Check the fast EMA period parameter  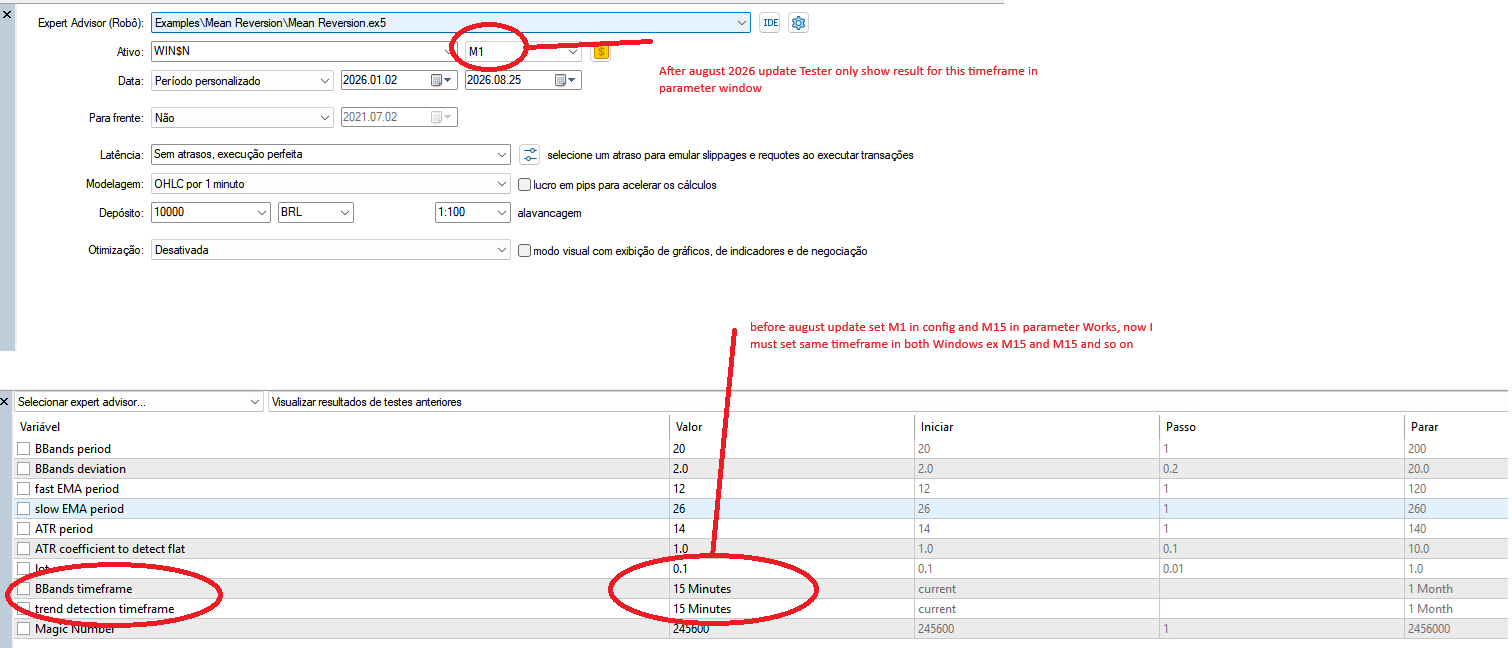tap(23, 489)
